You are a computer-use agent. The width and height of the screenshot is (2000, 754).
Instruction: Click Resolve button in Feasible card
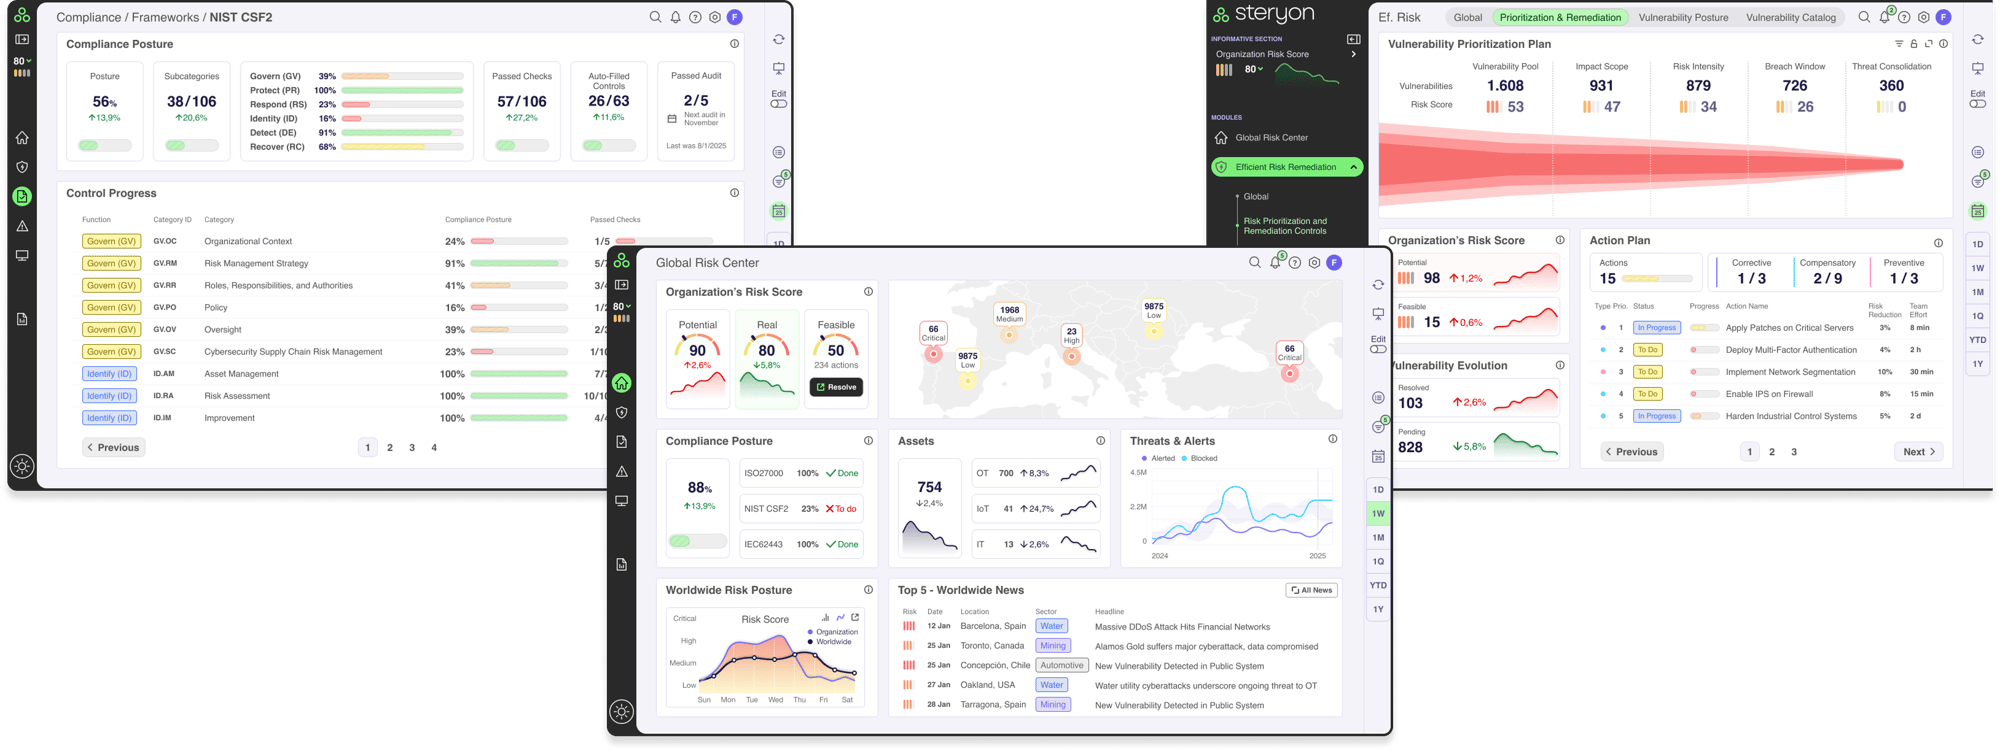836,387
